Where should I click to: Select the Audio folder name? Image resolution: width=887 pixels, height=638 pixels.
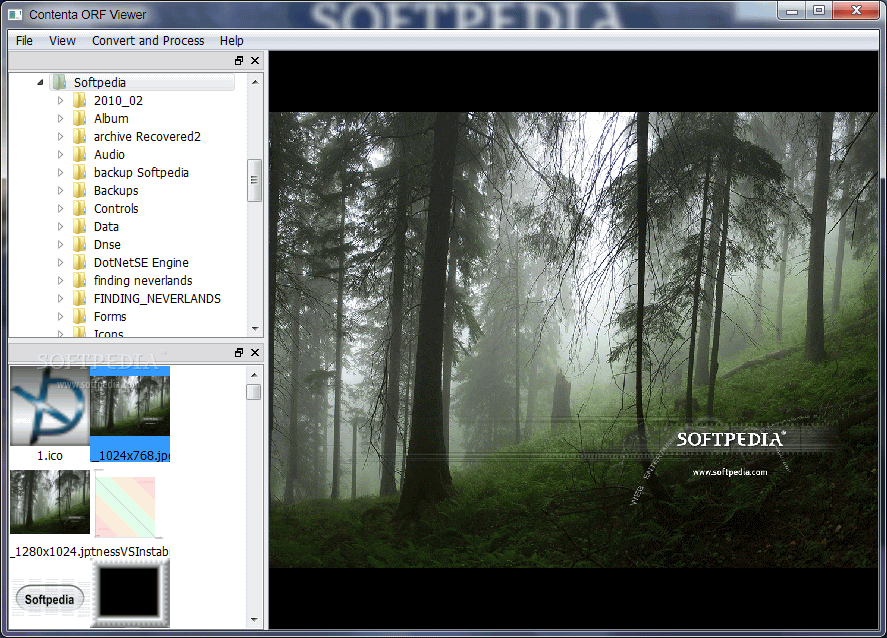(109, 155)
